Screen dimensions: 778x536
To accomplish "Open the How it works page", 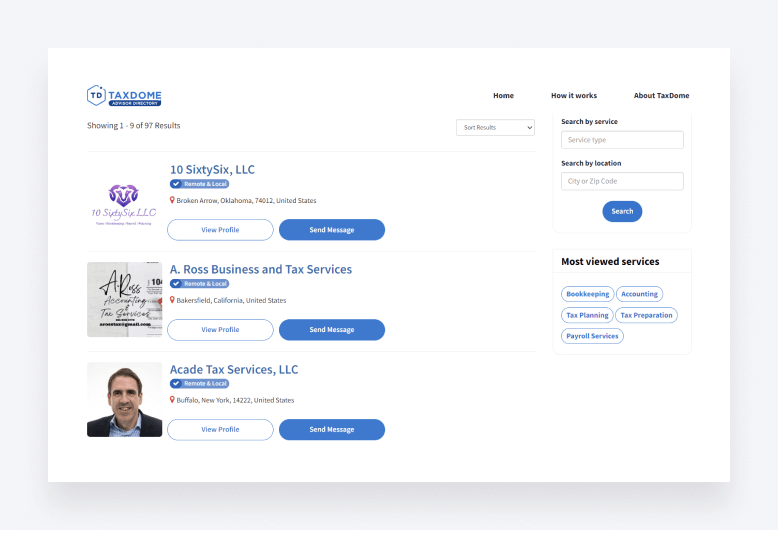I will pos(573,96).
